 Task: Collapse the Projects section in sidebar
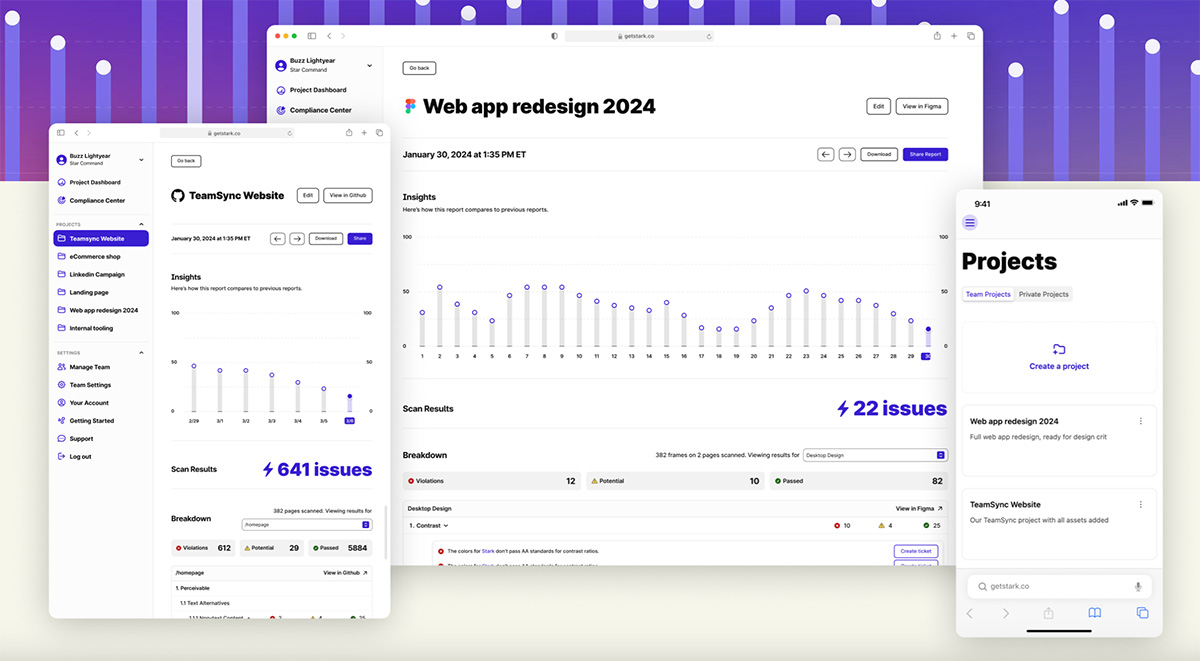tap(141, 224)
